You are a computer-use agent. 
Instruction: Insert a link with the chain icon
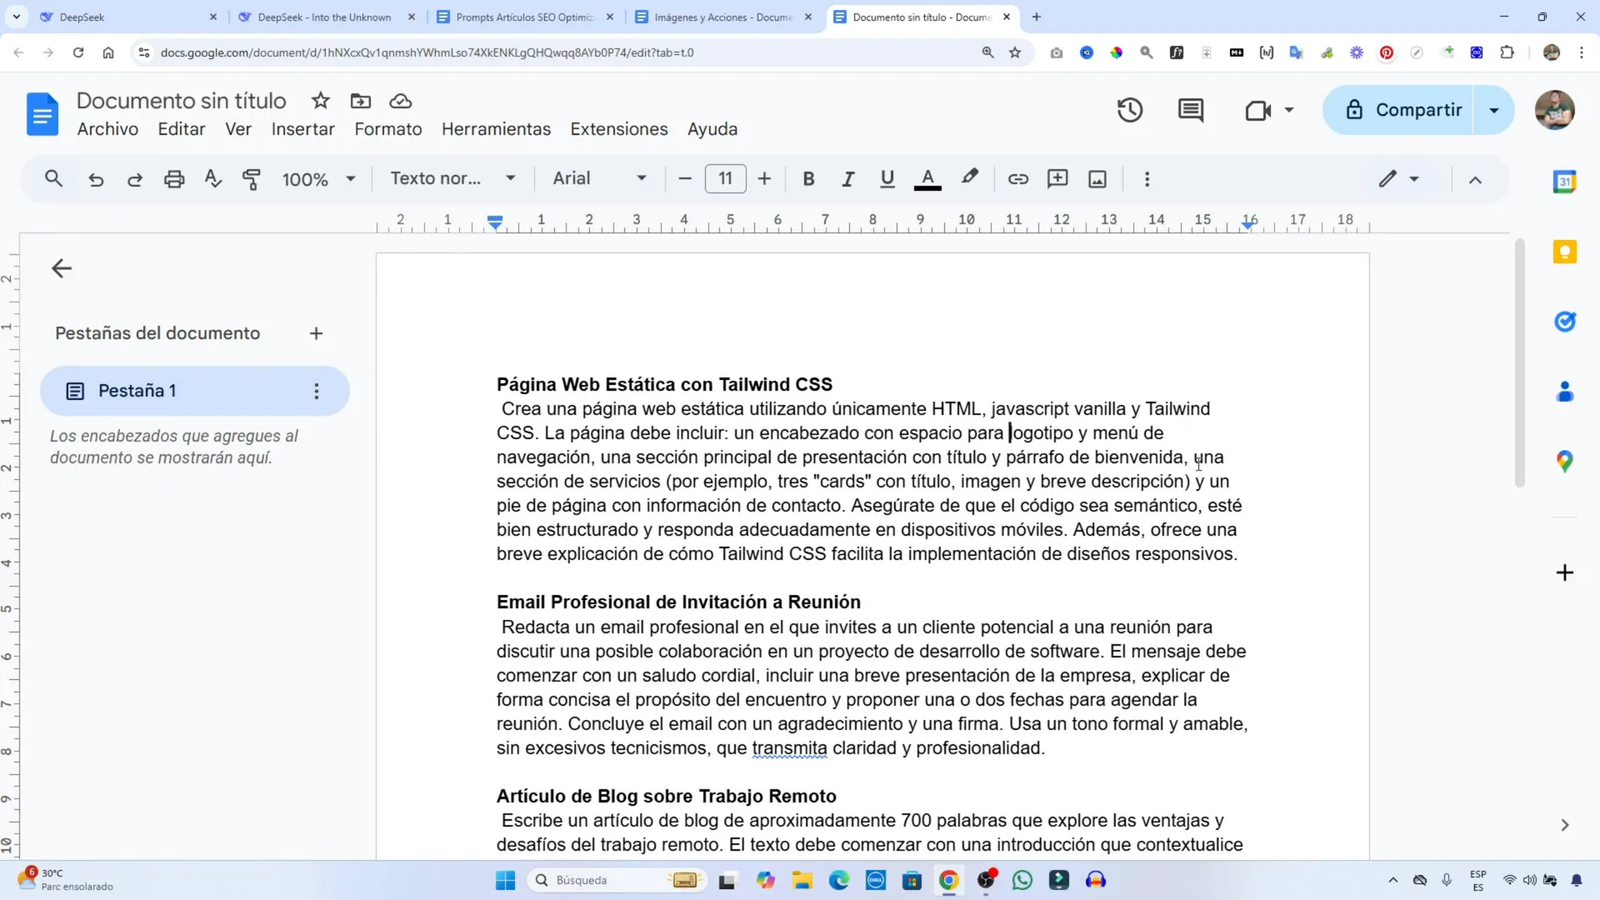[1017, 179]
